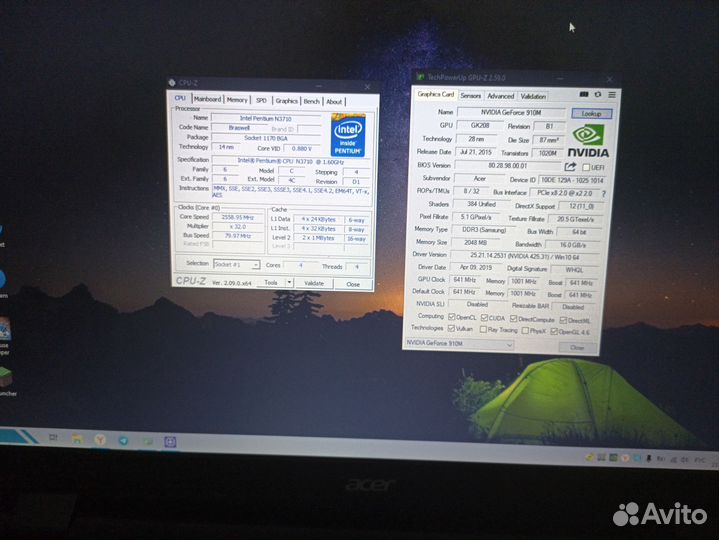719x540 pixels.
Task: Switch to the Advanced tab in GPU-Z
Action: tap(501, 96)
